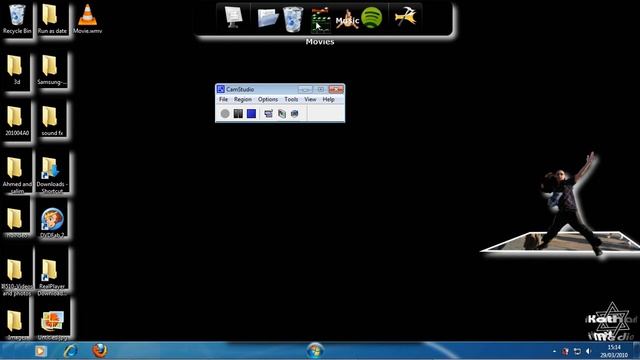Select the 'Downloads - Shortcut' desktop icon
Image resolution: width=640 pixels, height=360 pixels.
[x=52, y=175]
